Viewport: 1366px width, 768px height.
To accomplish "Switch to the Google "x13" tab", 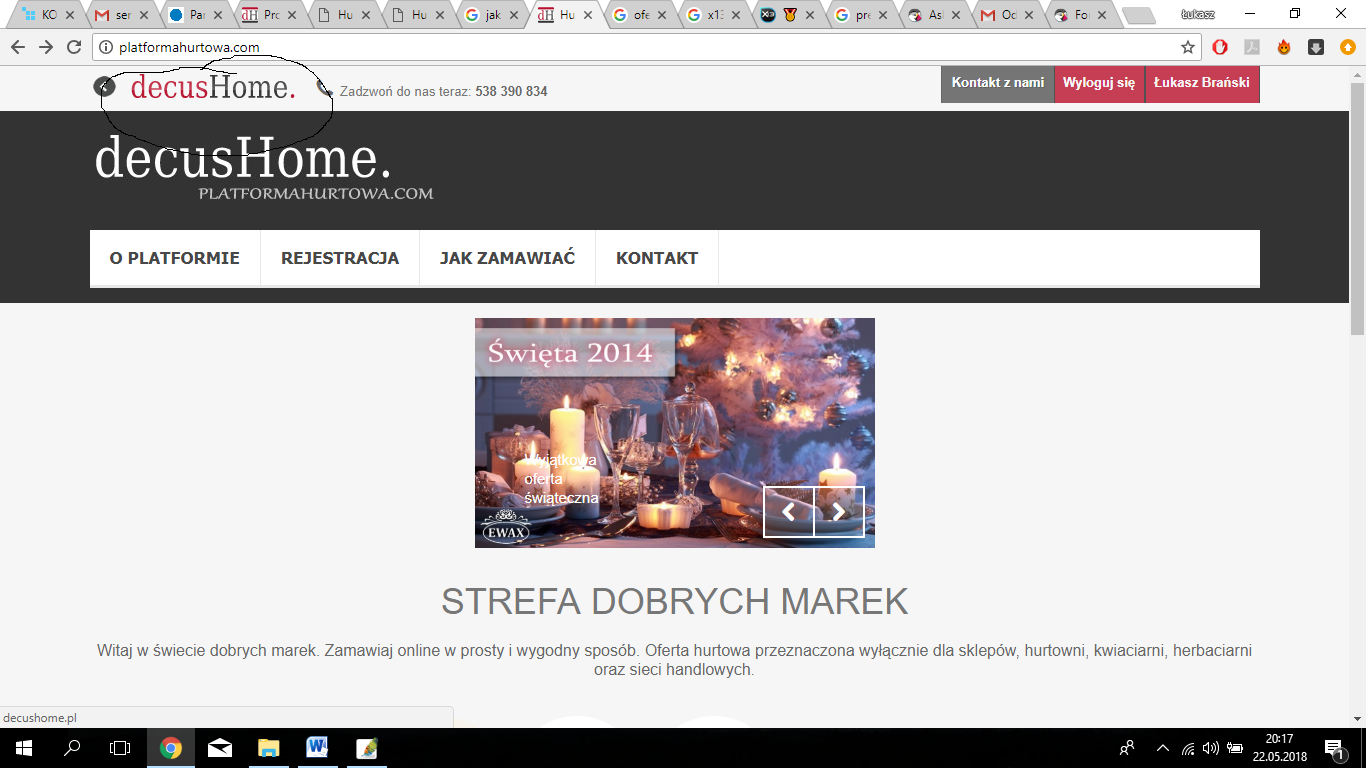I will coord(712,15).
